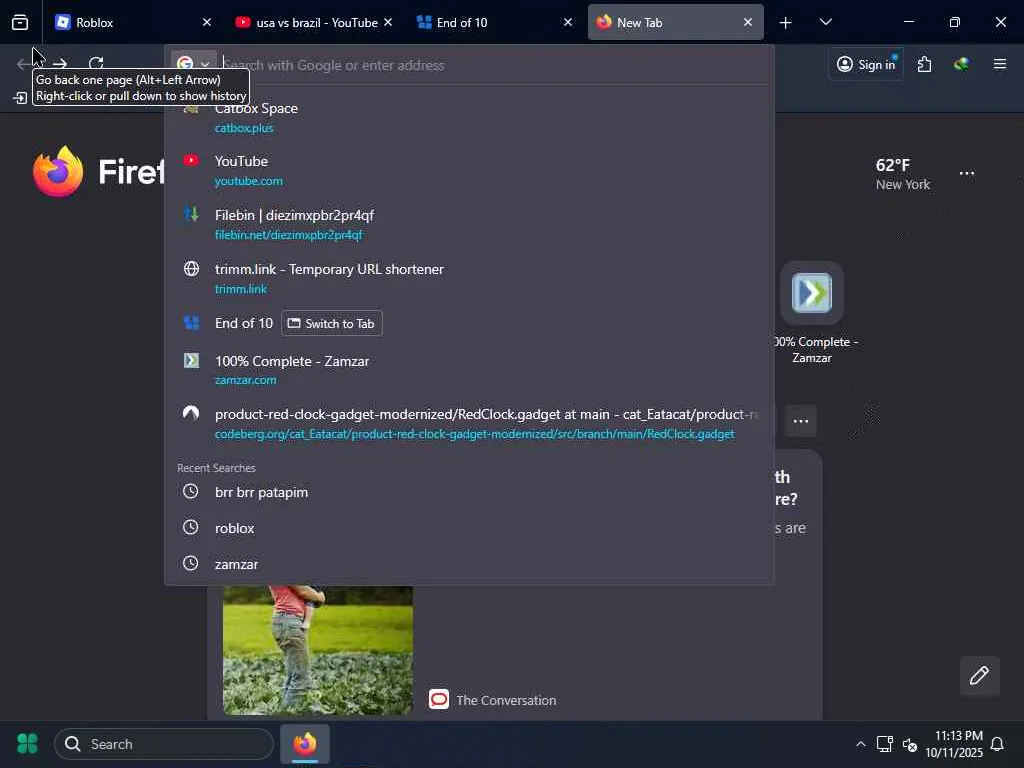Click the codeberg.org RedClock.gadget URL
Viewport: 1024px width, 768px height.
pos(475,434)
